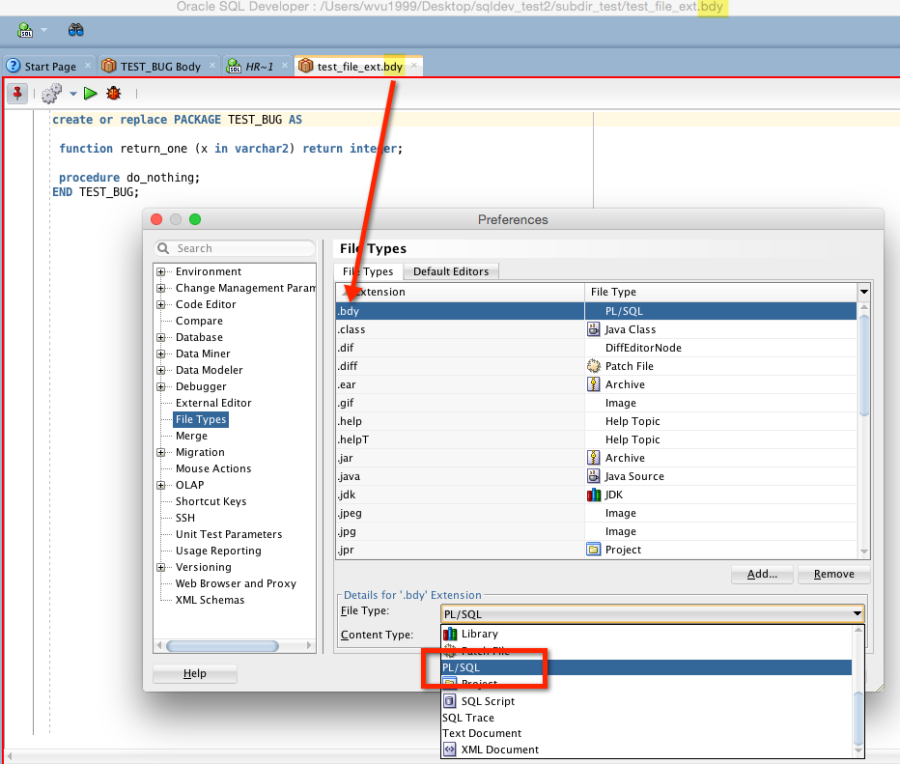Click the SQL worksheet icon in main toolbar

click(x=24, y=30)
